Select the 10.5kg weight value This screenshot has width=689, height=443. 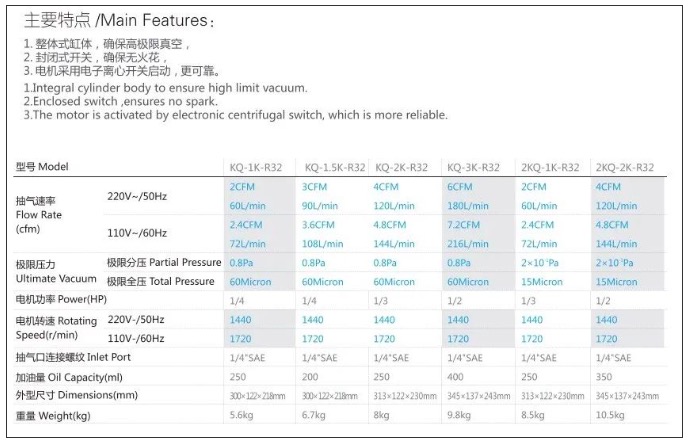(610, 415)
